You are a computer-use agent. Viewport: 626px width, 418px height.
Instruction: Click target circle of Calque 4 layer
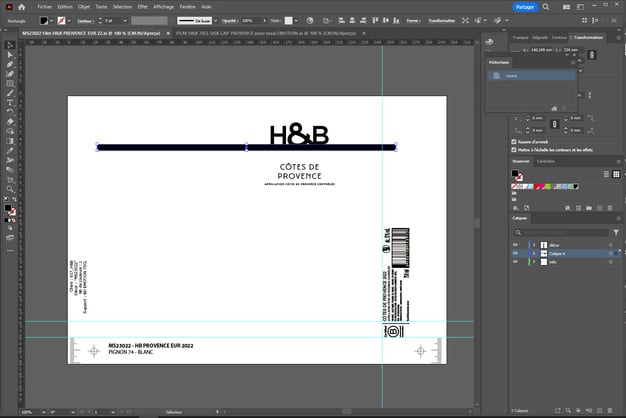point(610,254)
